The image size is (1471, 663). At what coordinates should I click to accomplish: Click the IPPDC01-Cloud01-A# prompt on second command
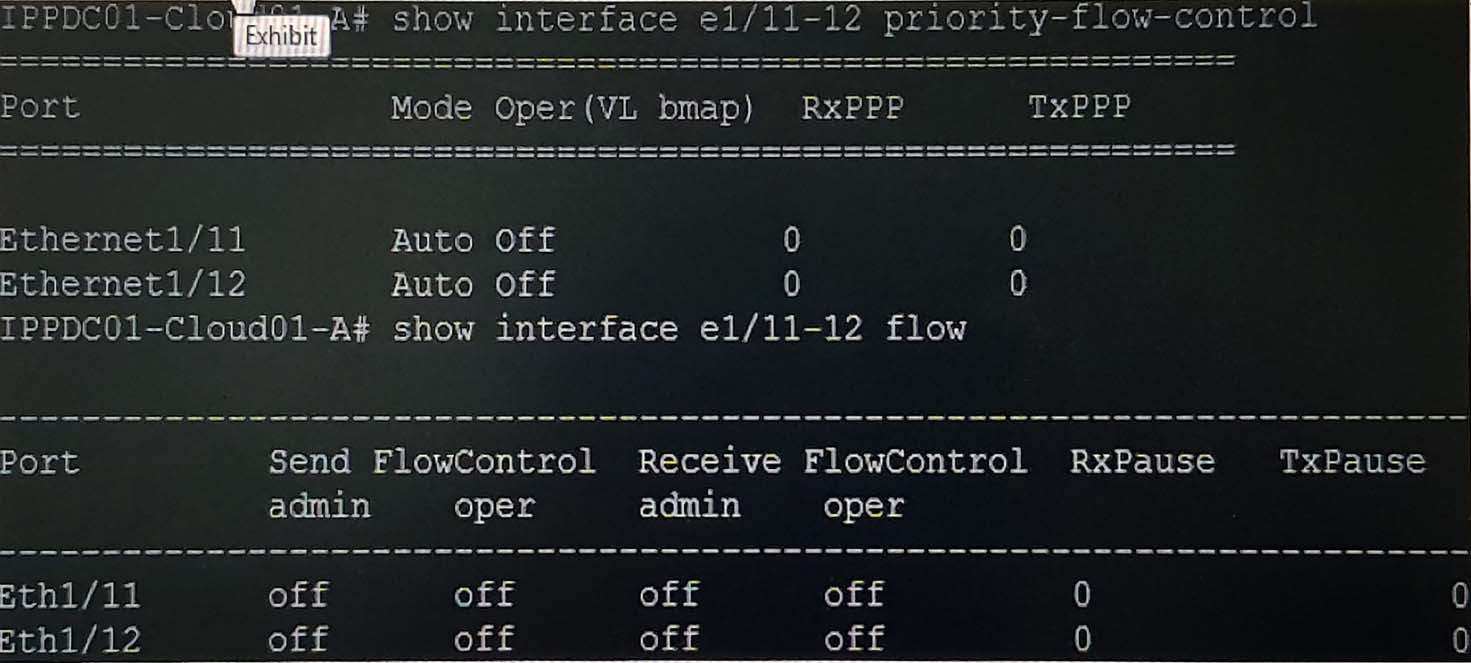coord(186,329)
